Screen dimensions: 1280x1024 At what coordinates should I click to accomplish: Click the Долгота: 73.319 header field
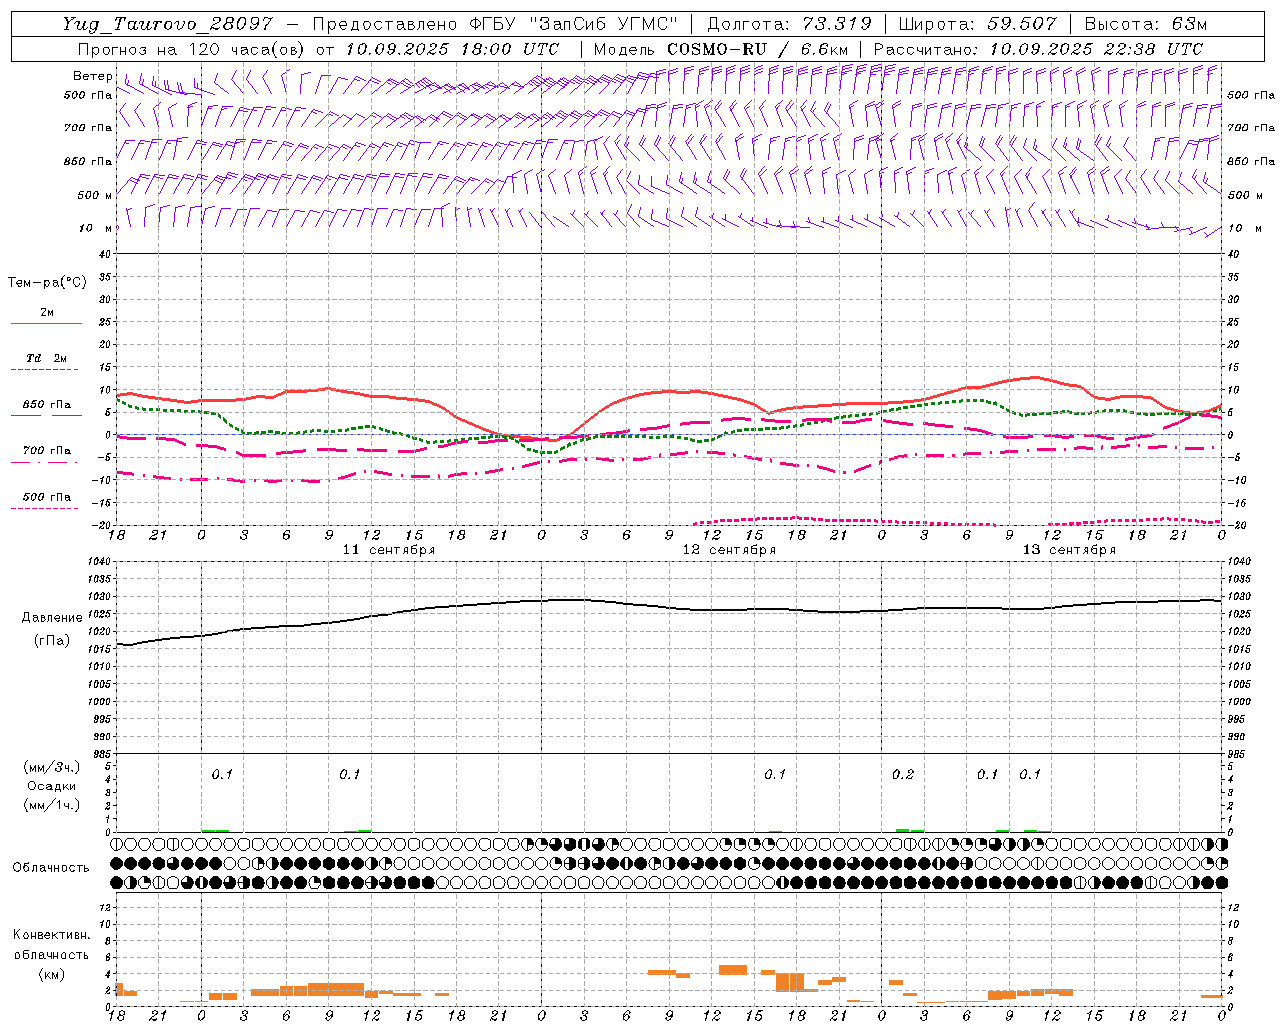pyautogui.click(x=788, y=24)
